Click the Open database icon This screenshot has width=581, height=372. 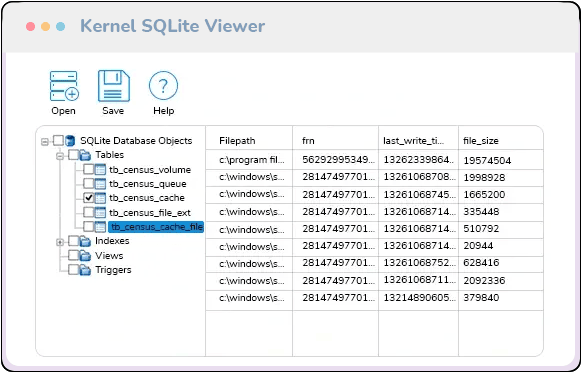tap(64, 86)
